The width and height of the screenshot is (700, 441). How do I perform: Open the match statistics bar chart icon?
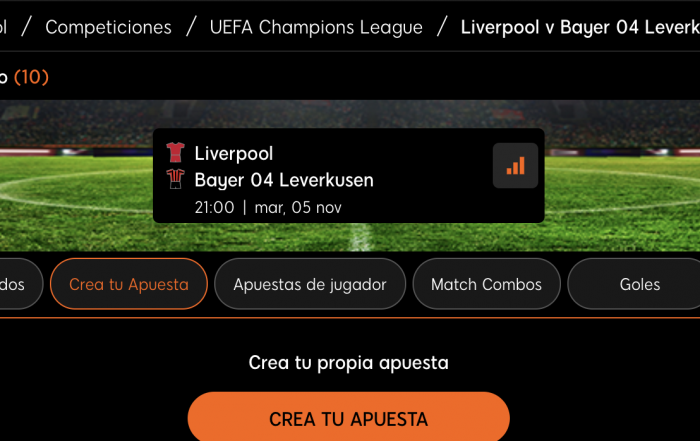515,166
